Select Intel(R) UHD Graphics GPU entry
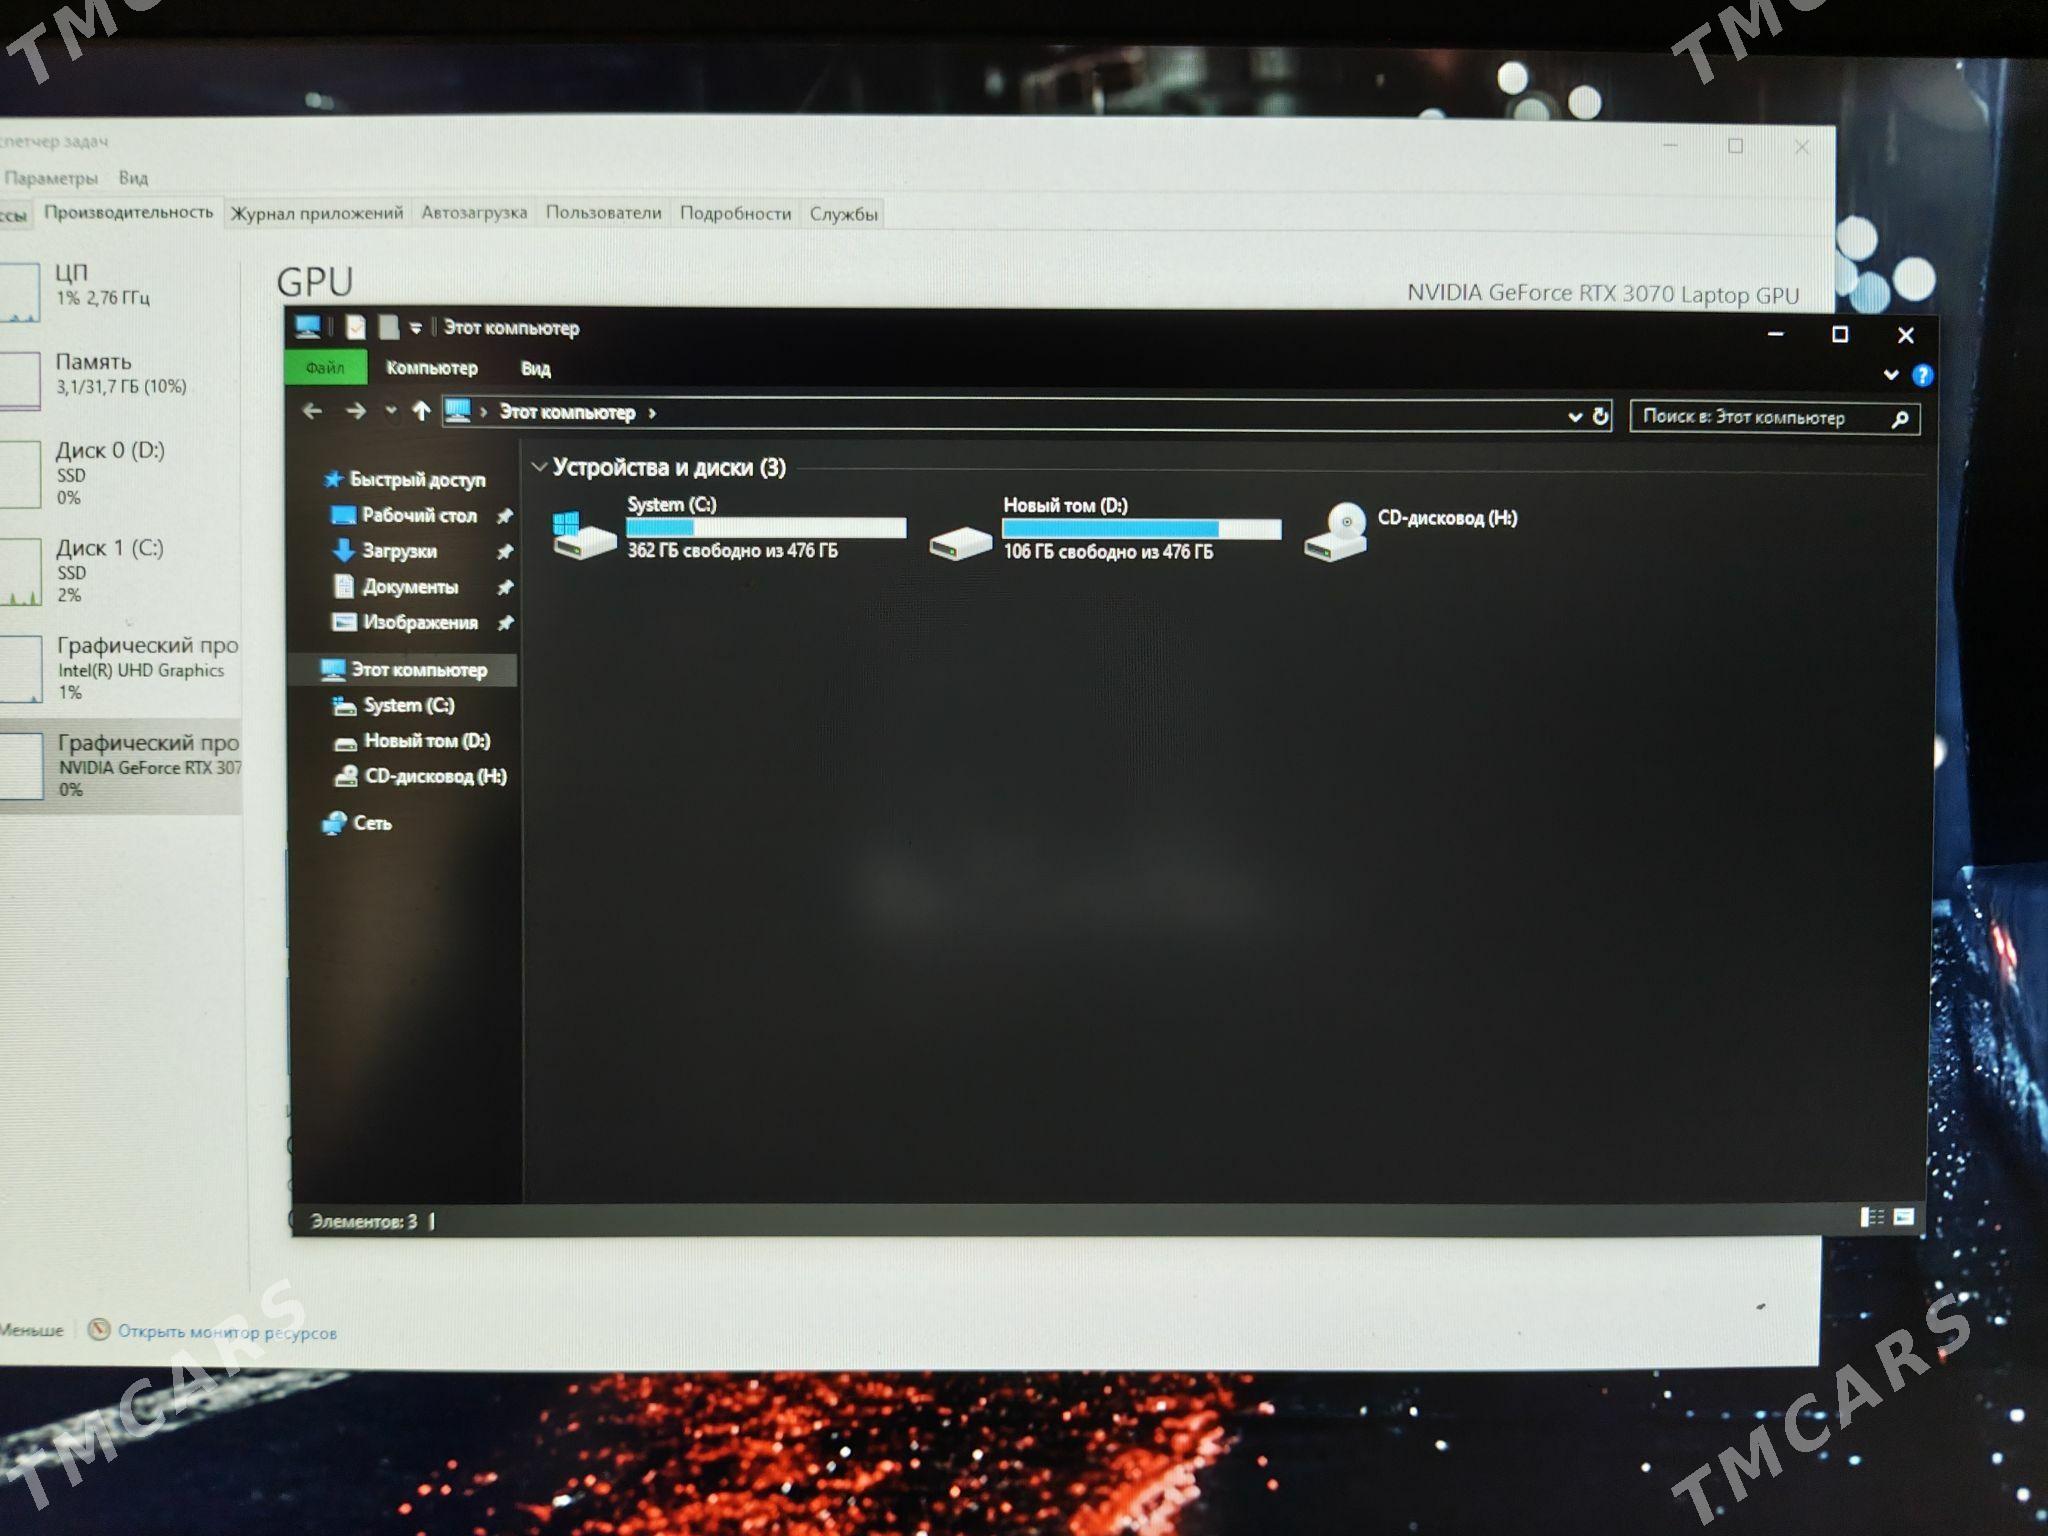Image resolution: width=2048 pixels, height=1536 pixels. (x=120, y=668)
